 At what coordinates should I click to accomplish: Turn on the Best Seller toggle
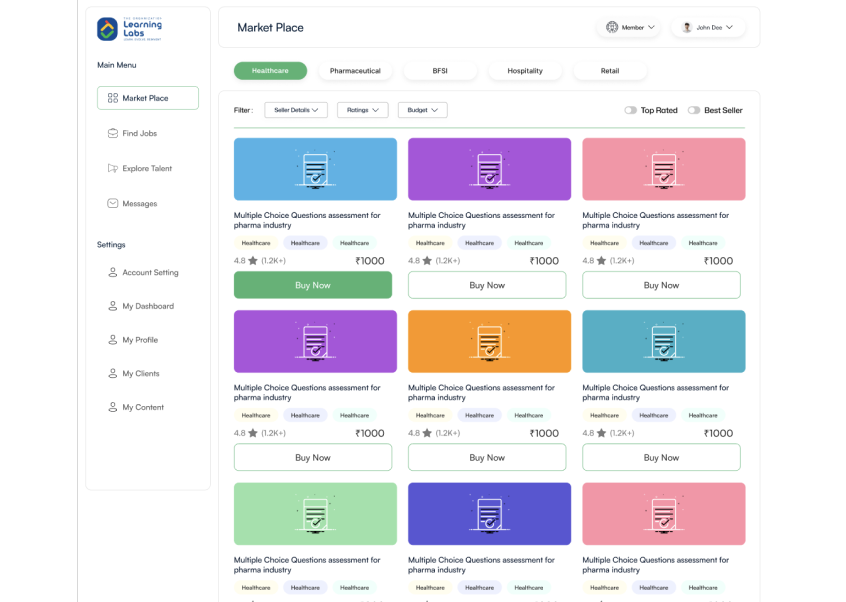click(694, 110)
